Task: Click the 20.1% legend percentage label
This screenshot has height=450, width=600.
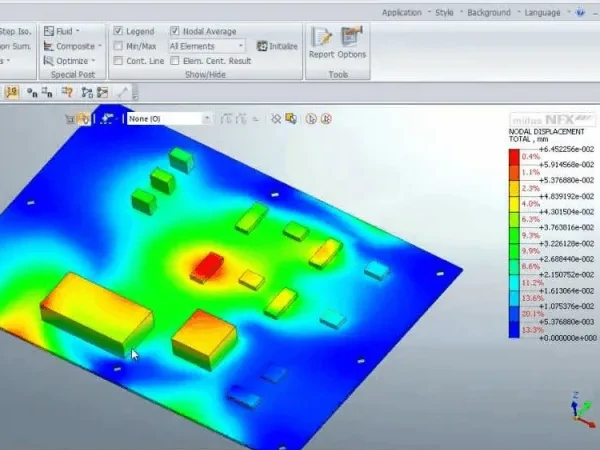Action: [533, 314]
